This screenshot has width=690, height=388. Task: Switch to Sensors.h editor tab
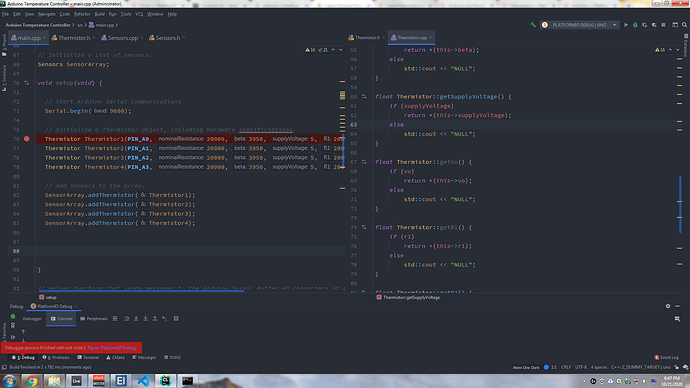click(168, 38)
